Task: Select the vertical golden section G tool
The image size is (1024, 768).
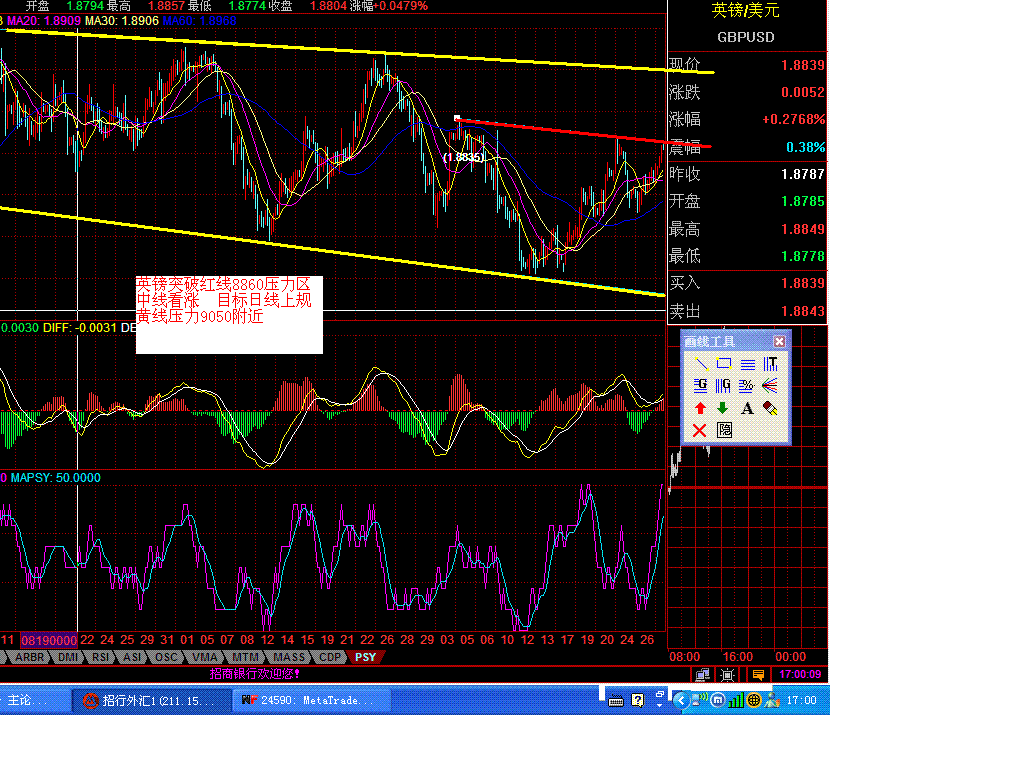Action: coord(724,385)
